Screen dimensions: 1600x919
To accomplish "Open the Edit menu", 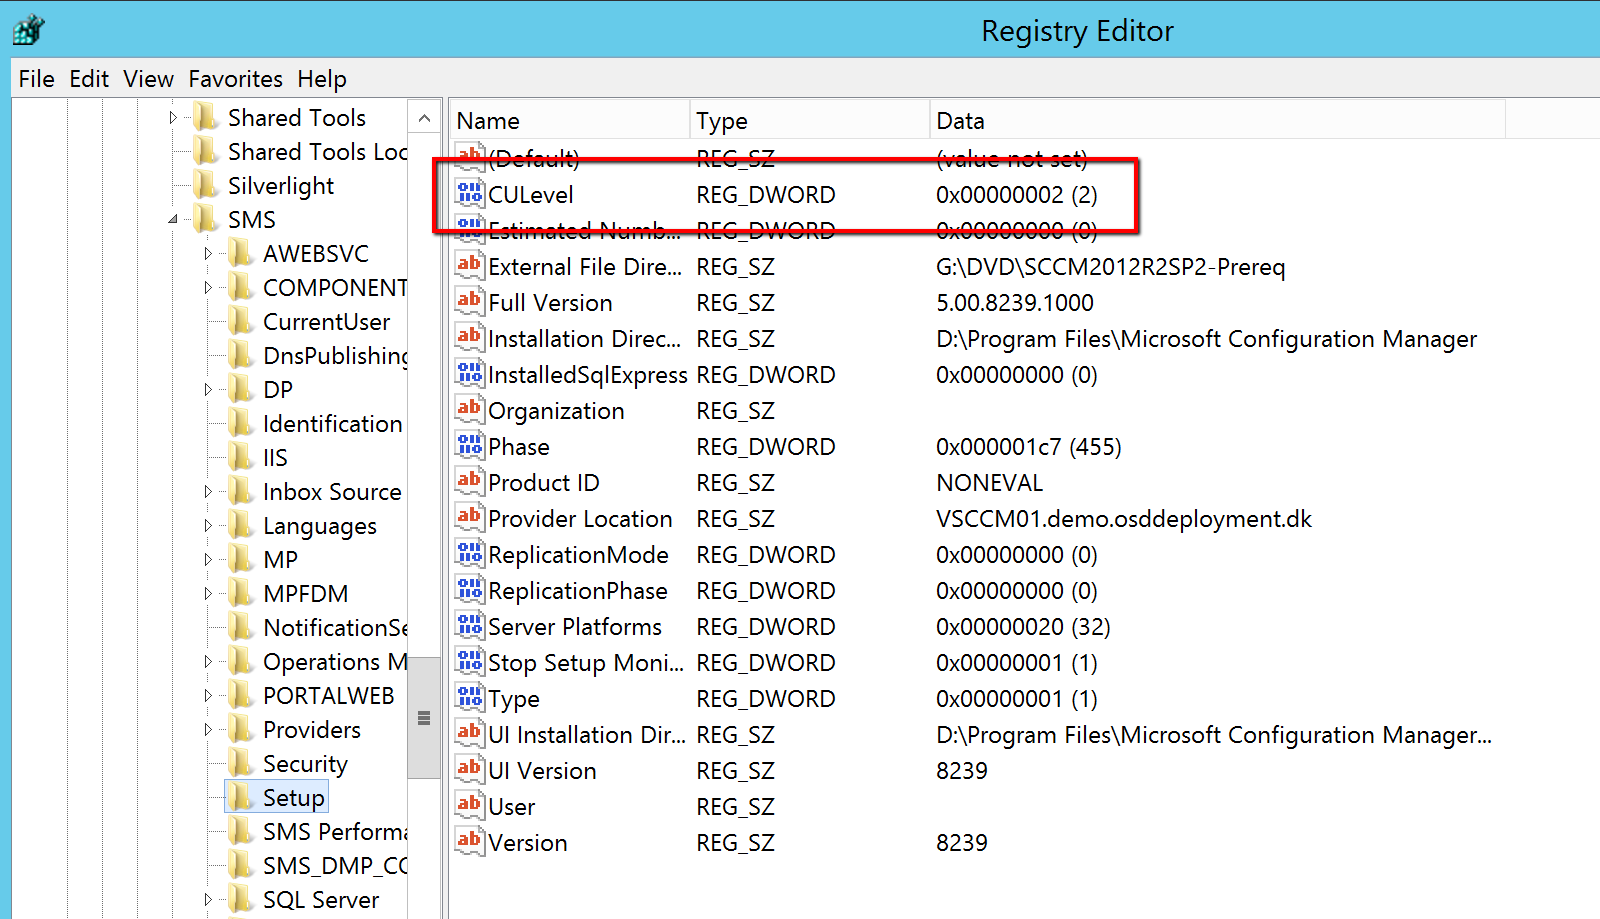I will pyautogui.click(x=88, y=79).
